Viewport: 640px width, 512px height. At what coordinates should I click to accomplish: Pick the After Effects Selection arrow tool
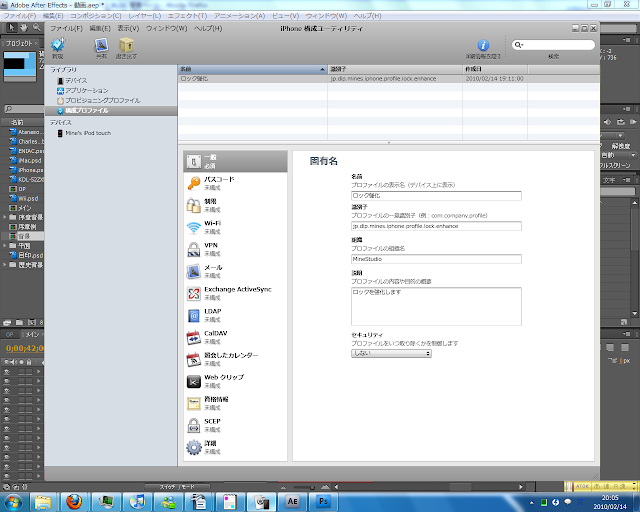[11, 27]
